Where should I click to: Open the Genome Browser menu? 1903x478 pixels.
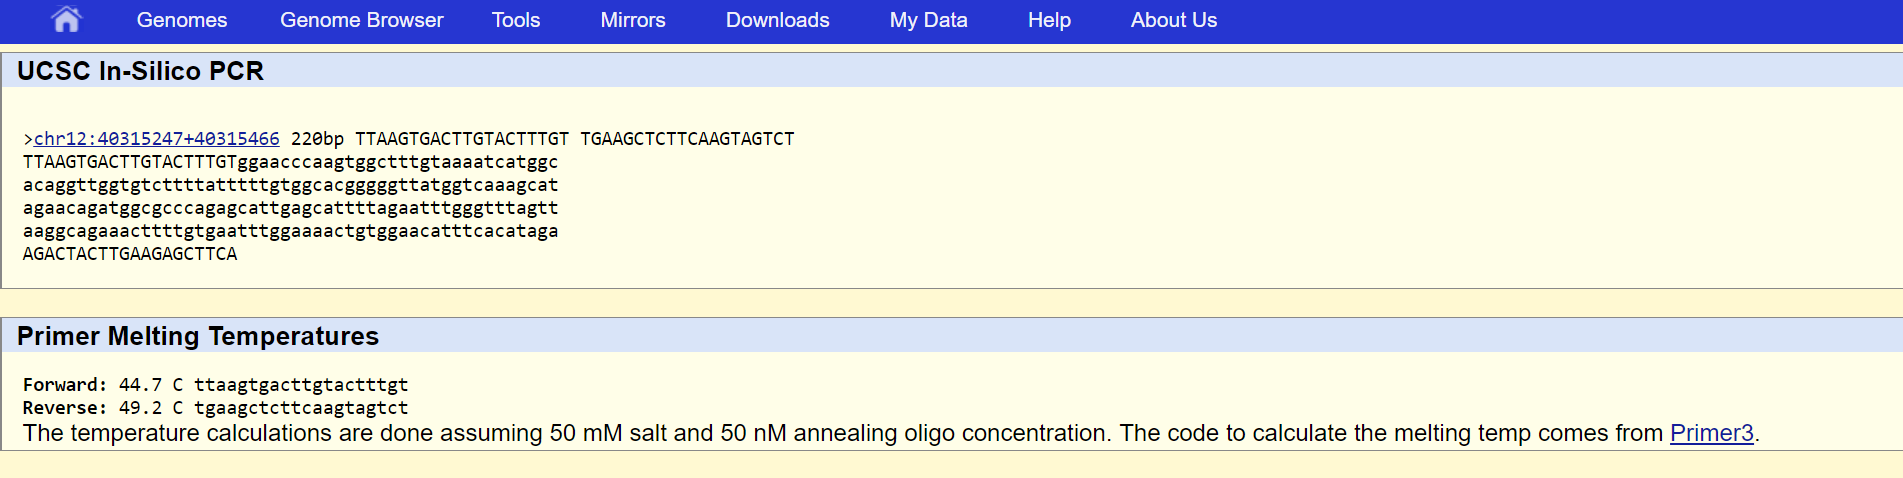coord(361,20)
